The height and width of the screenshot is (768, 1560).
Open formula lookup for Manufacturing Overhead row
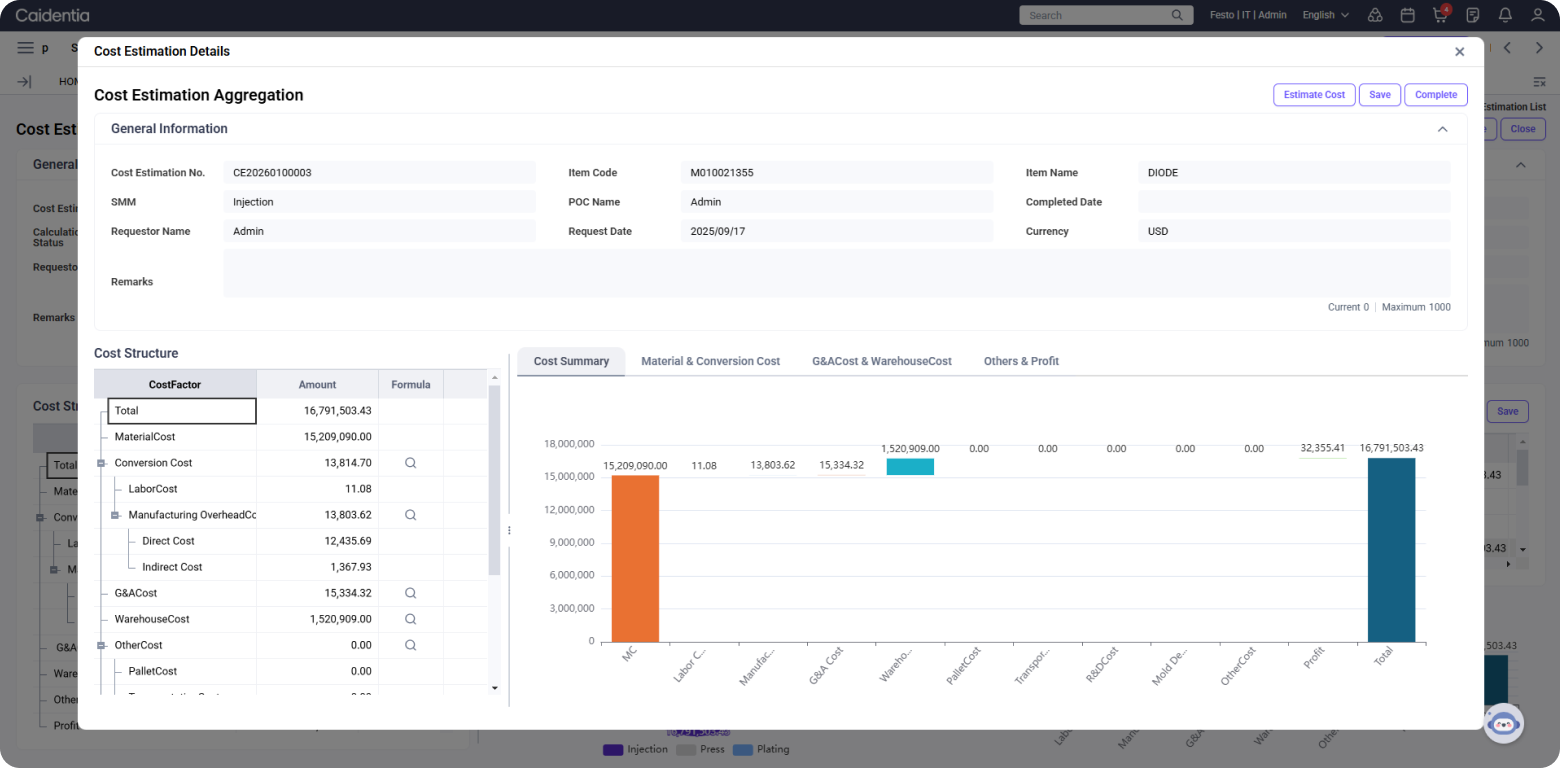pos(410,515)
